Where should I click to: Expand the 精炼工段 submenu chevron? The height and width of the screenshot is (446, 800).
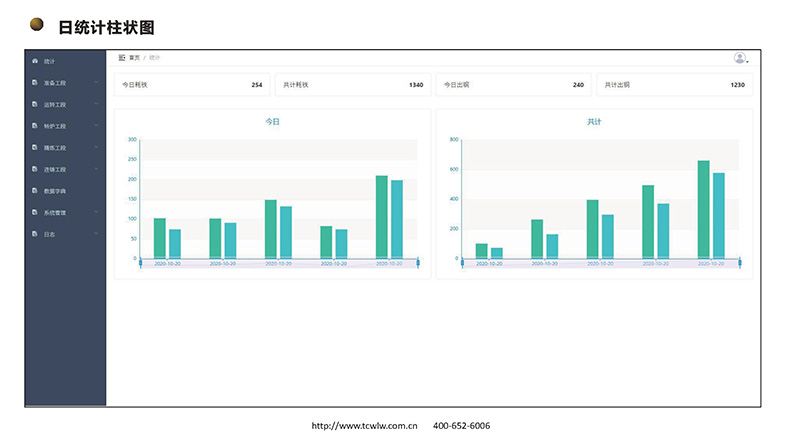[x=96, y=147]
